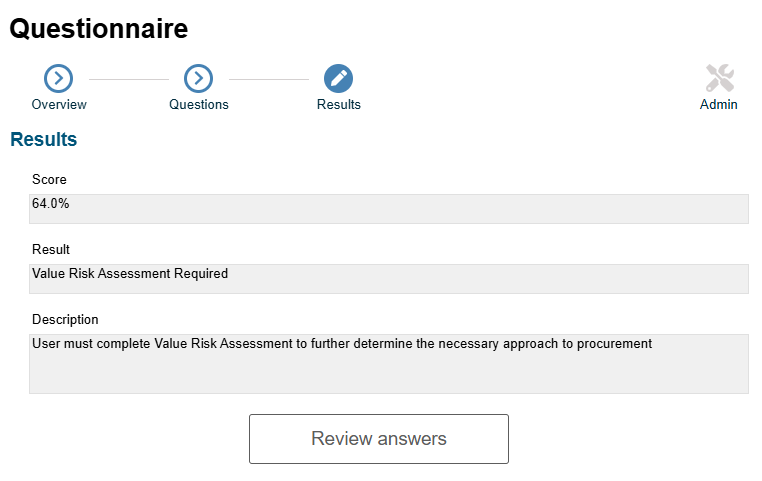Viewport: 762px width, 481px height.
Task: Click the Score field showing 64.0%
Action: (x=389, y=209)
